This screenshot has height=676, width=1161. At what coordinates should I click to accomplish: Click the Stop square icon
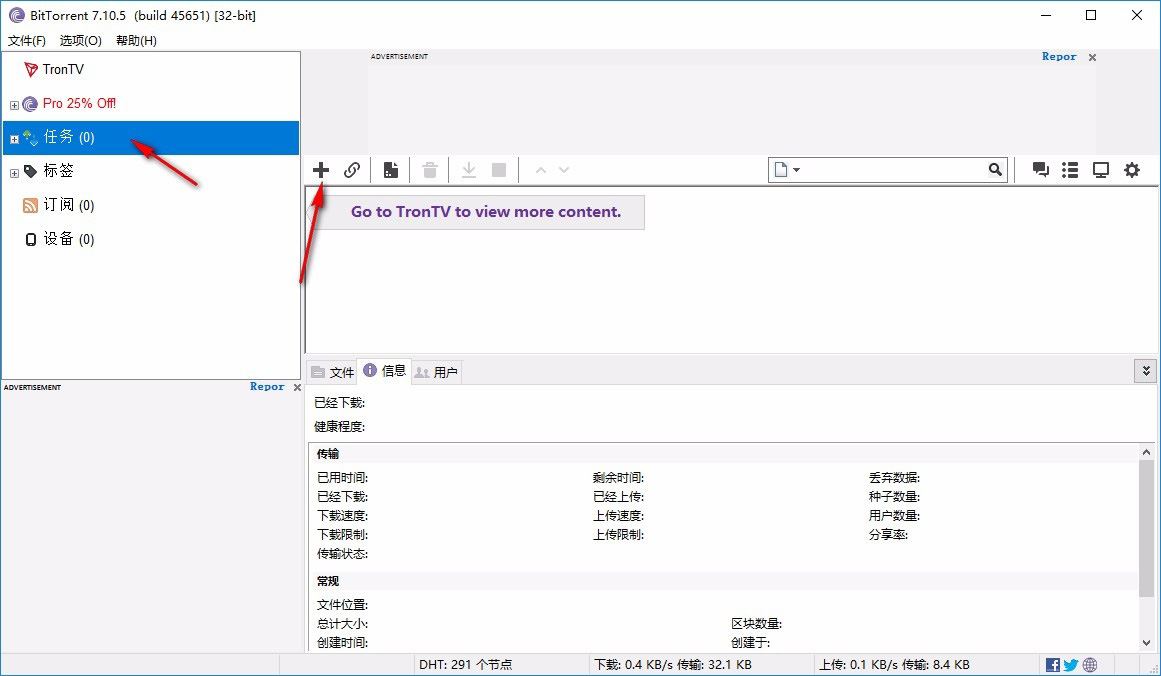tap(499, 170)
